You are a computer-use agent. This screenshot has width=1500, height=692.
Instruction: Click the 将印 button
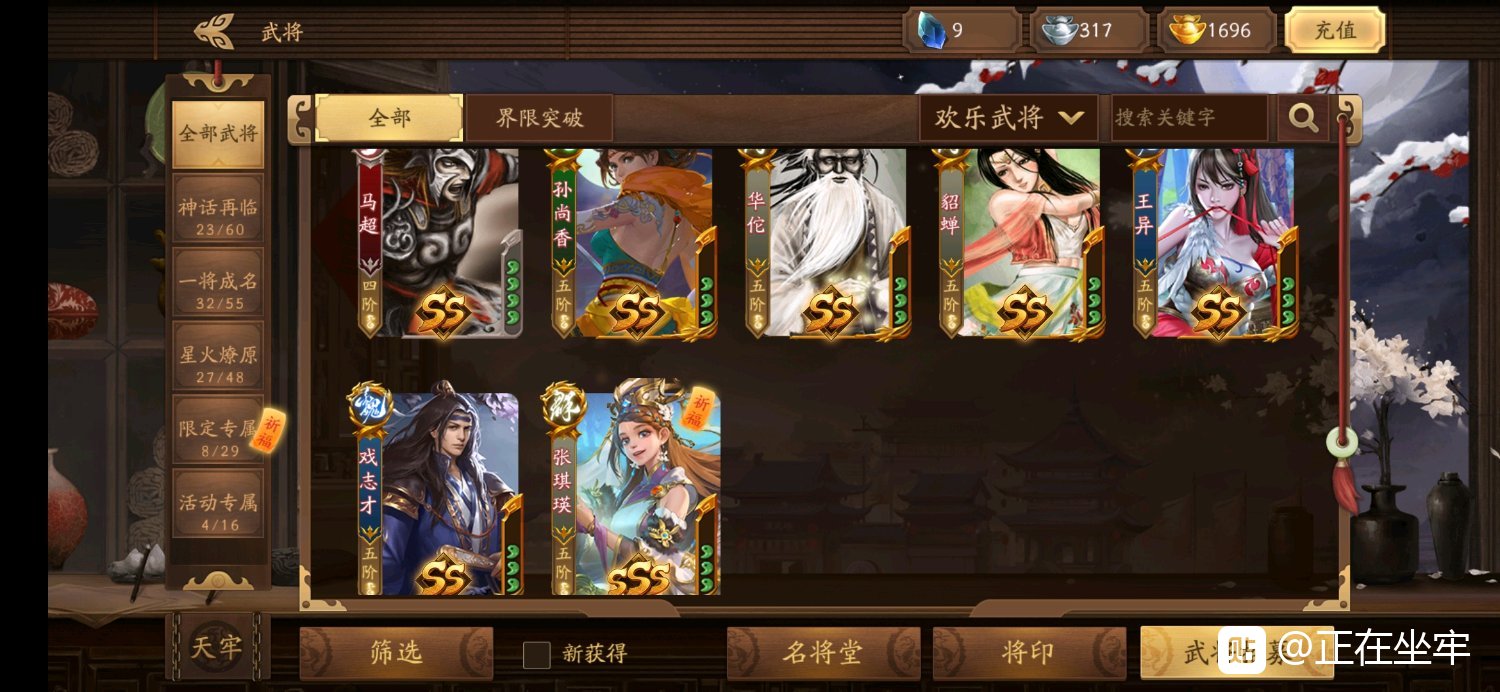click(x=1029, y=653)
